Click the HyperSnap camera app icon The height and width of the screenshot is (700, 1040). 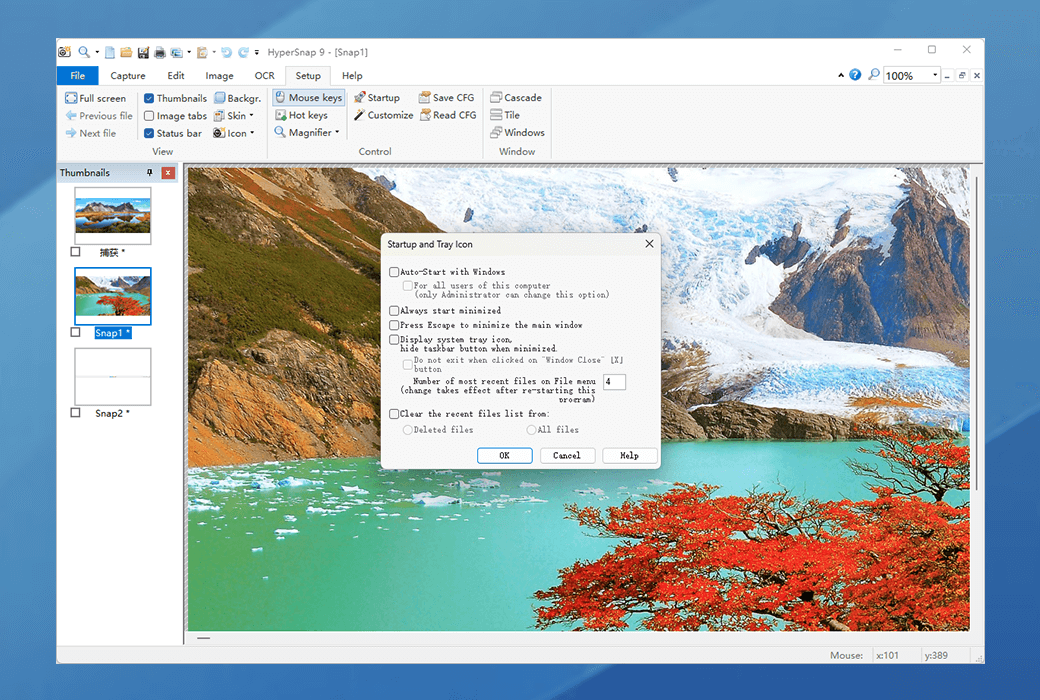tap(64, 52)
